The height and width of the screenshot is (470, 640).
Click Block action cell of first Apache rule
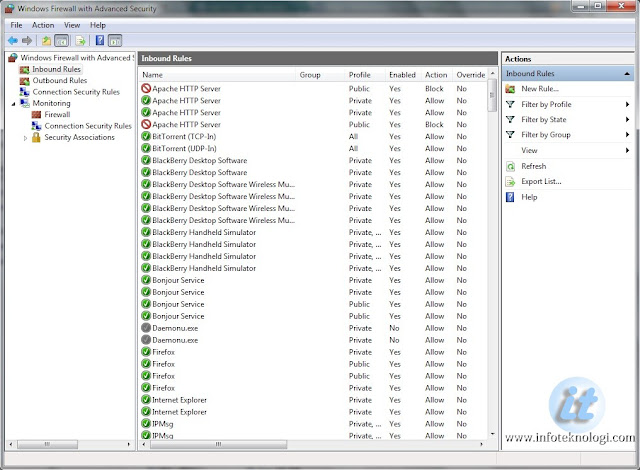434,89
